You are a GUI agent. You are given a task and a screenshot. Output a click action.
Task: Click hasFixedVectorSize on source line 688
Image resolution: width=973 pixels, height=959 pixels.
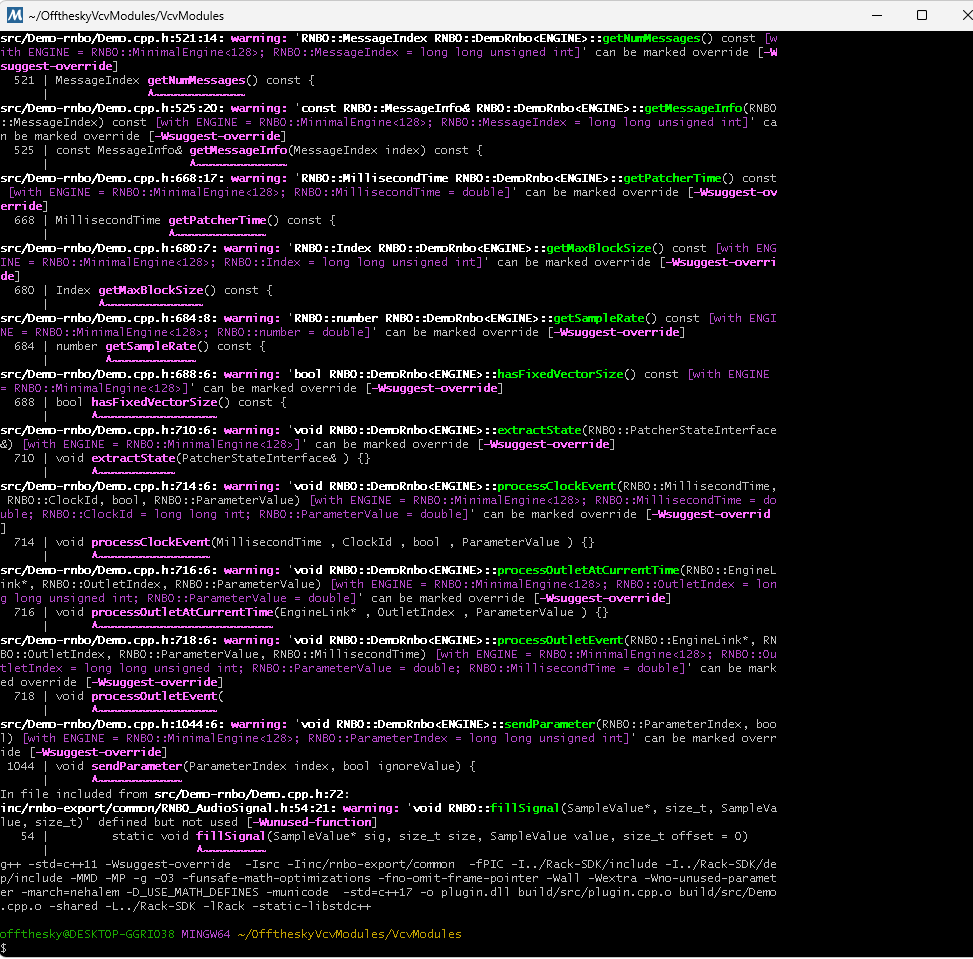pos(153,402)
